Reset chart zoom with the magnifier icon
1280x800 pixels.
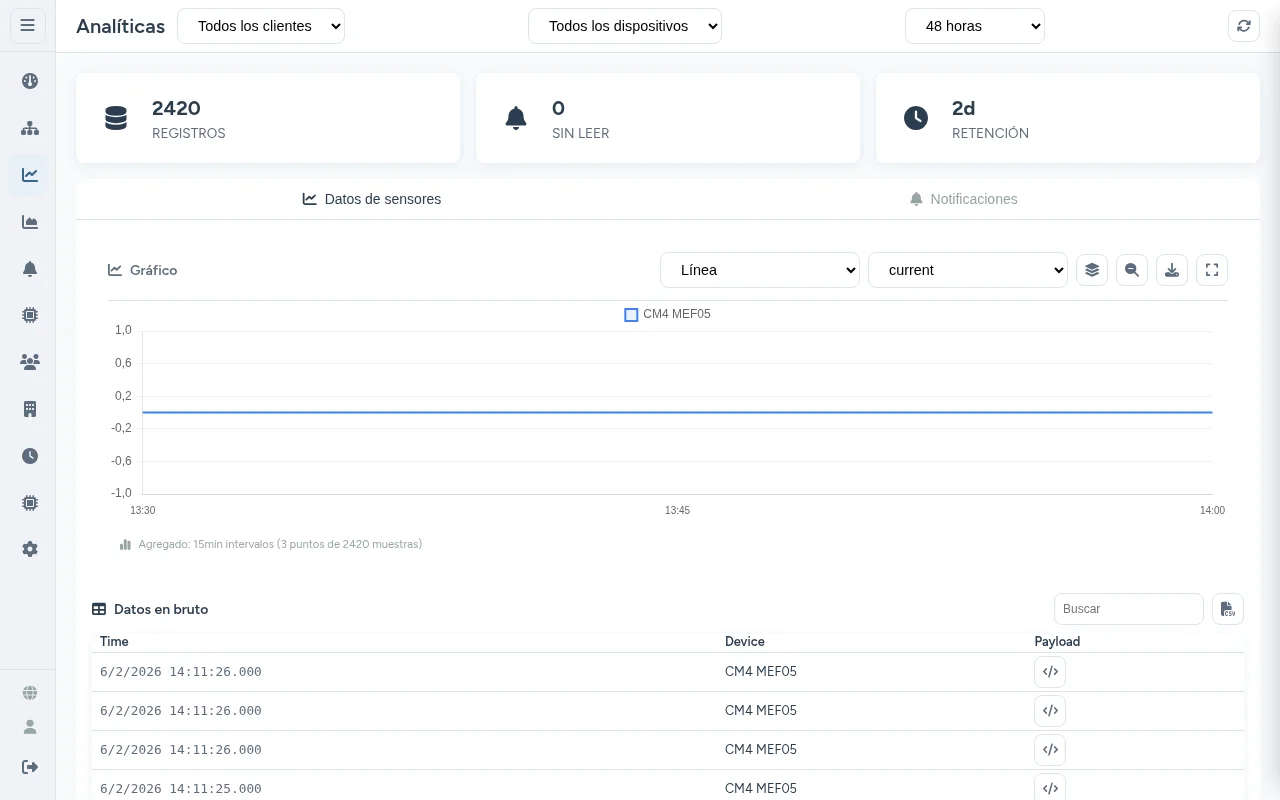1132,270
